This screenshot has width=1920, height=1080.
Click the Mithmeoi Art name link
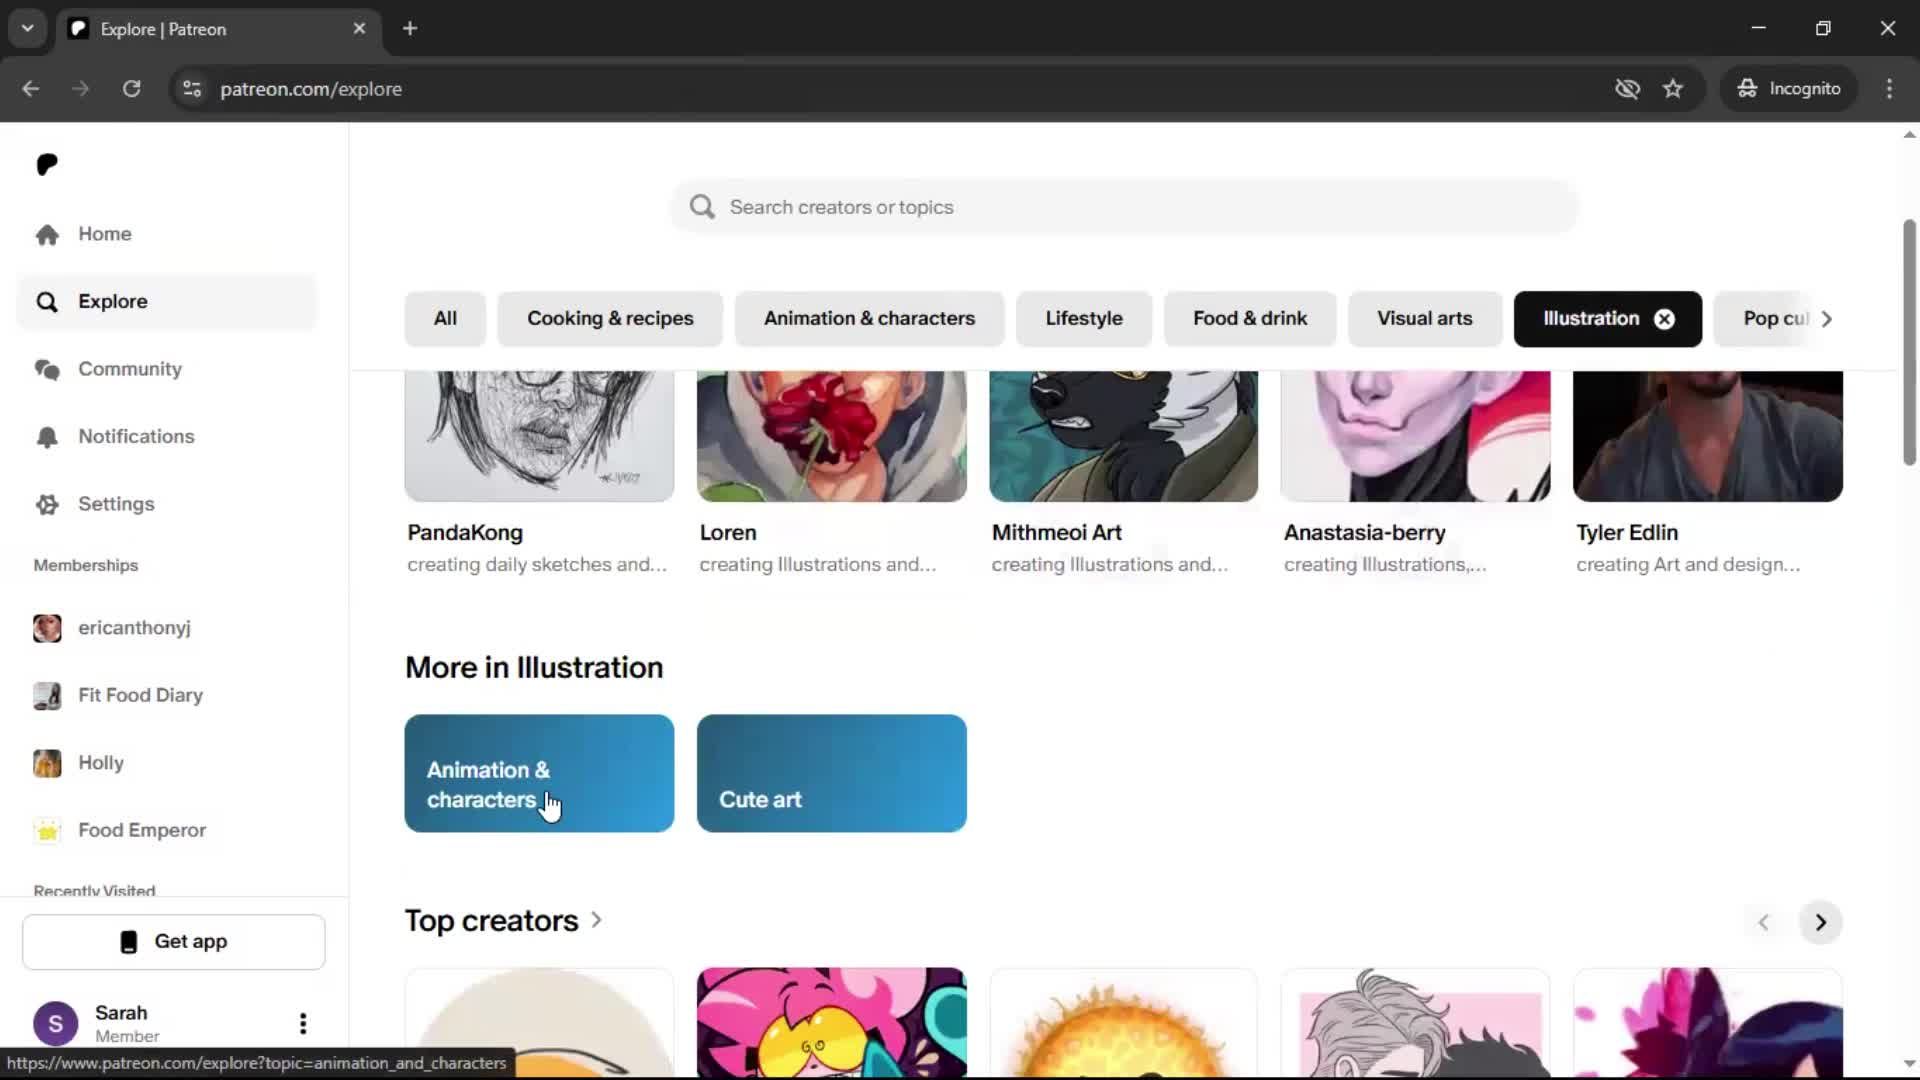click(x=1057, y=533)
